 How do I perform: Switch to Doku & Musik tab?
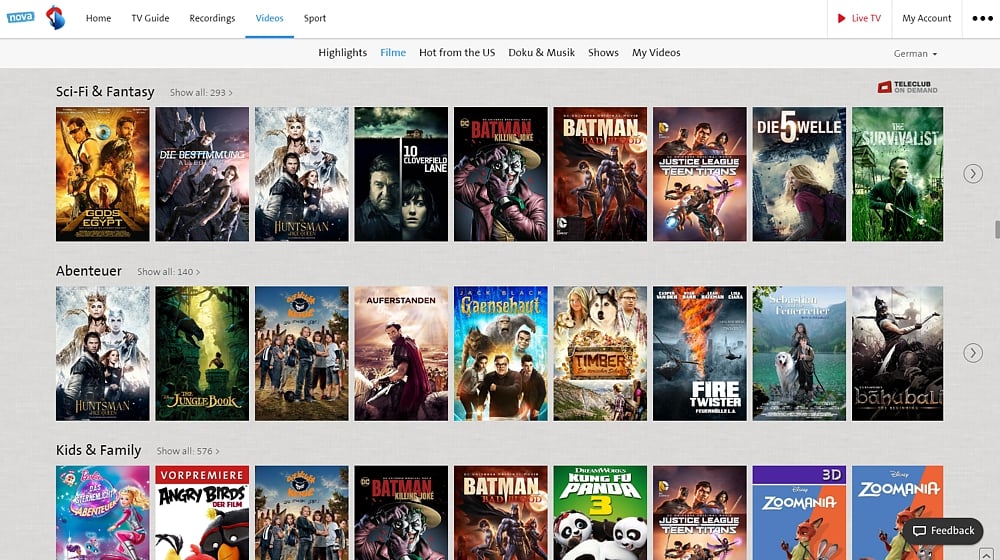pos(541,53)
